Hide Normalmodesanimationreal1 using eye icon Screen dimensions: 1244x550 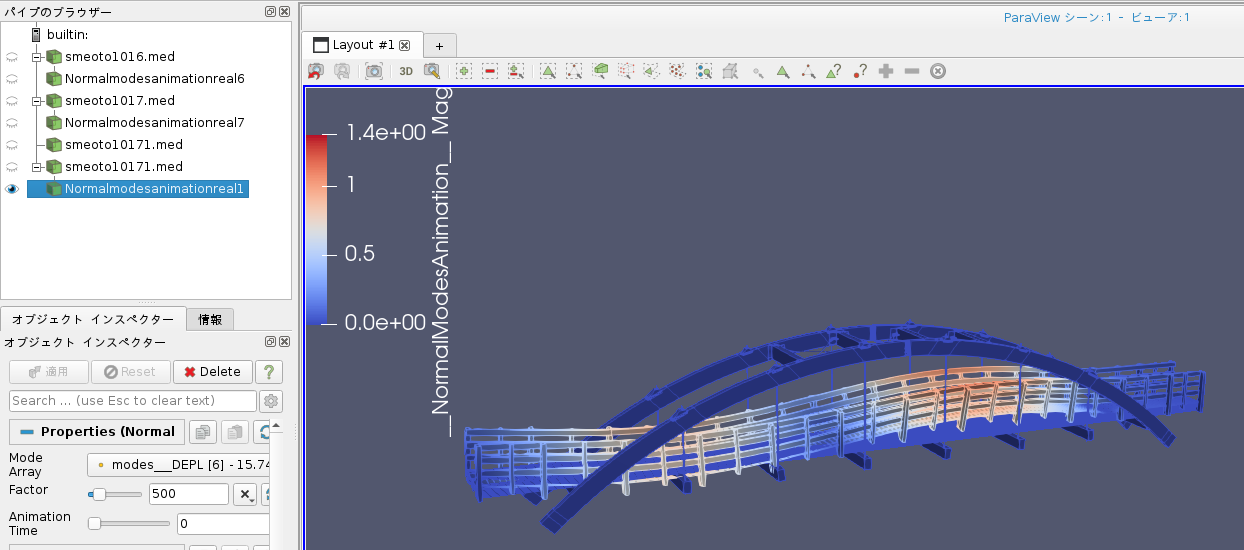[x=12, y=189]
